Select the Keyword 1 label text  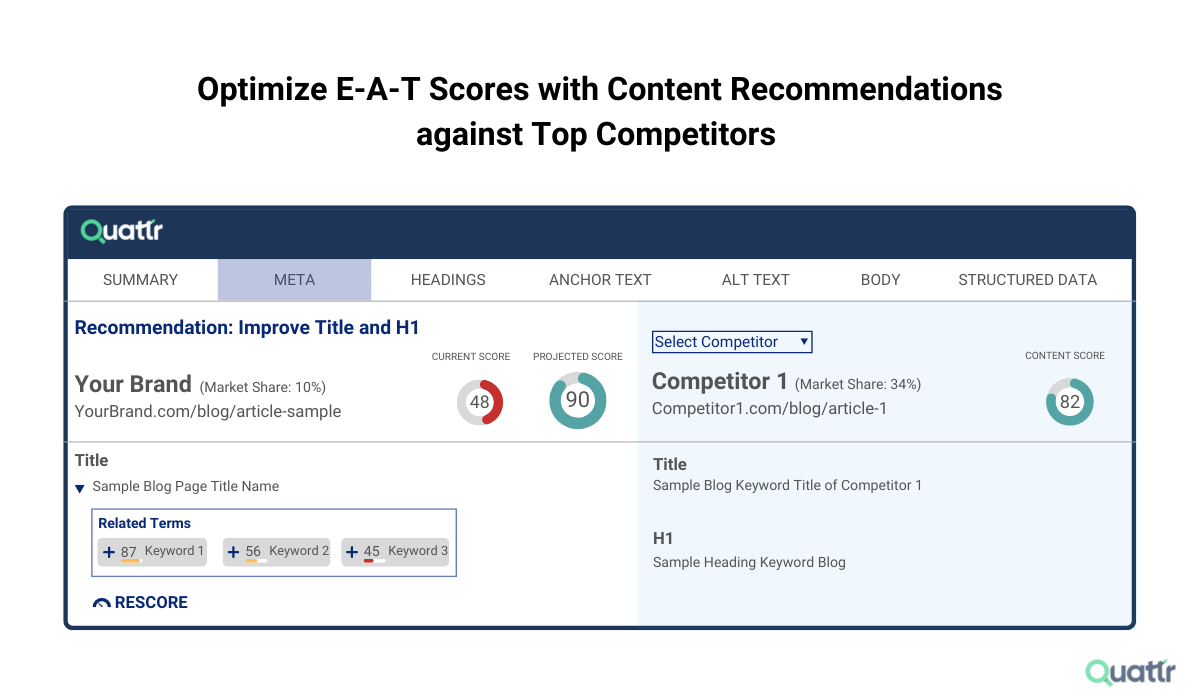(x=174, y=551)
